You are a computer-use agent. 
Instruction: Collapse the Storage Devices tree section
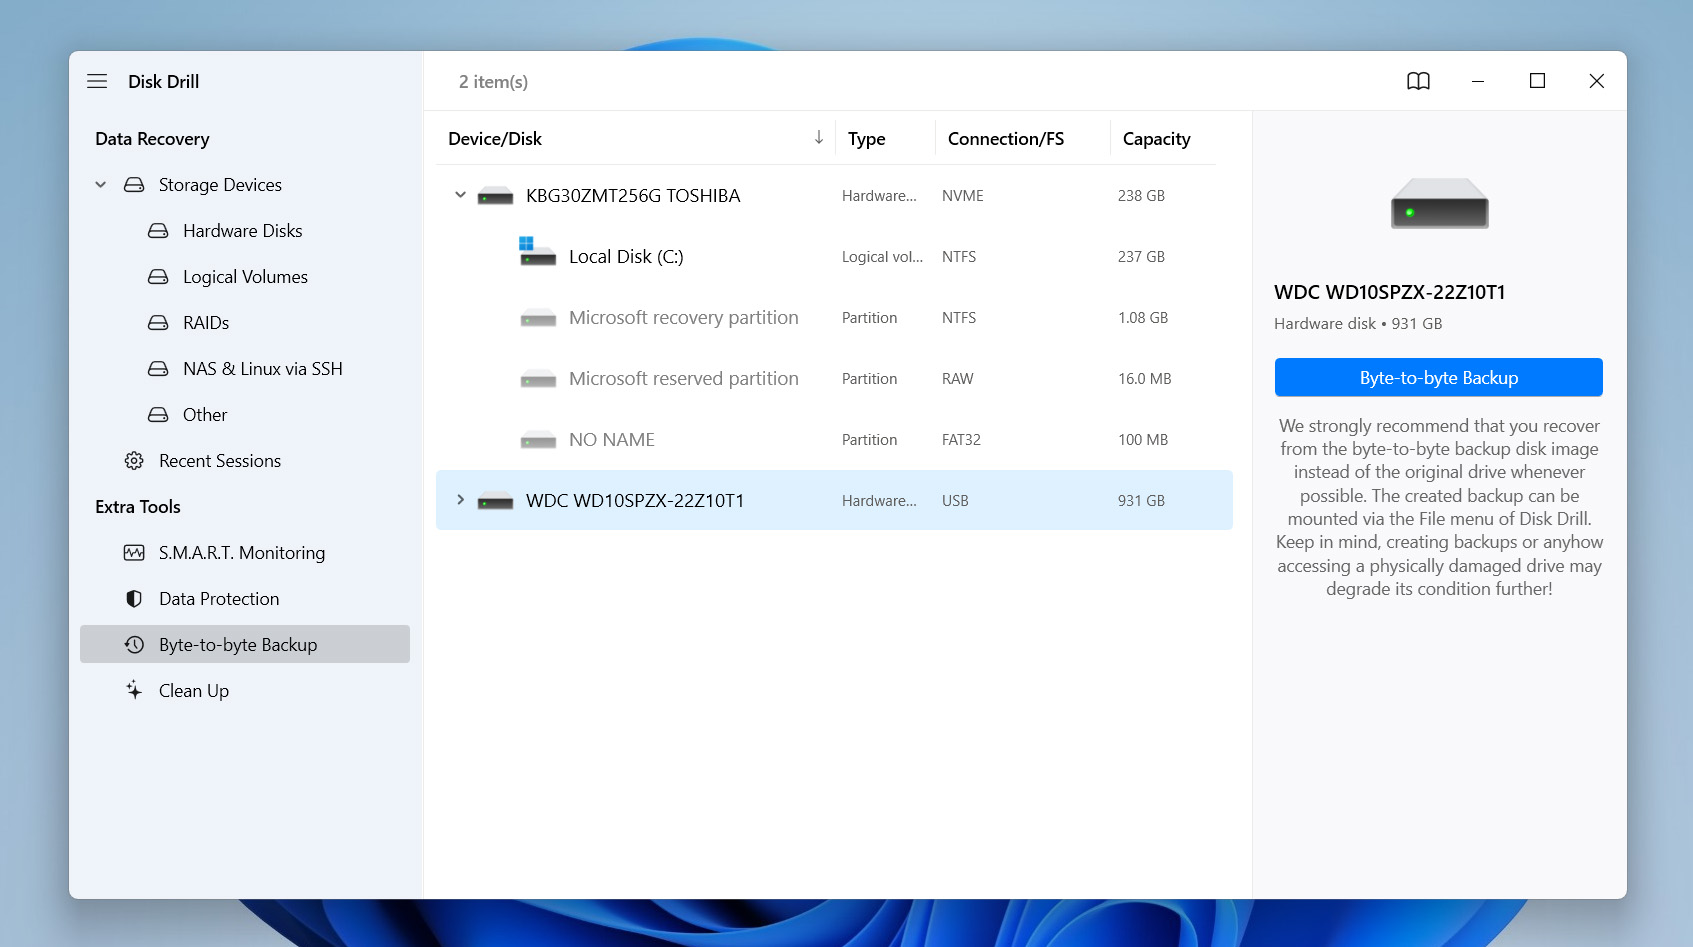[x=101, y=185]
